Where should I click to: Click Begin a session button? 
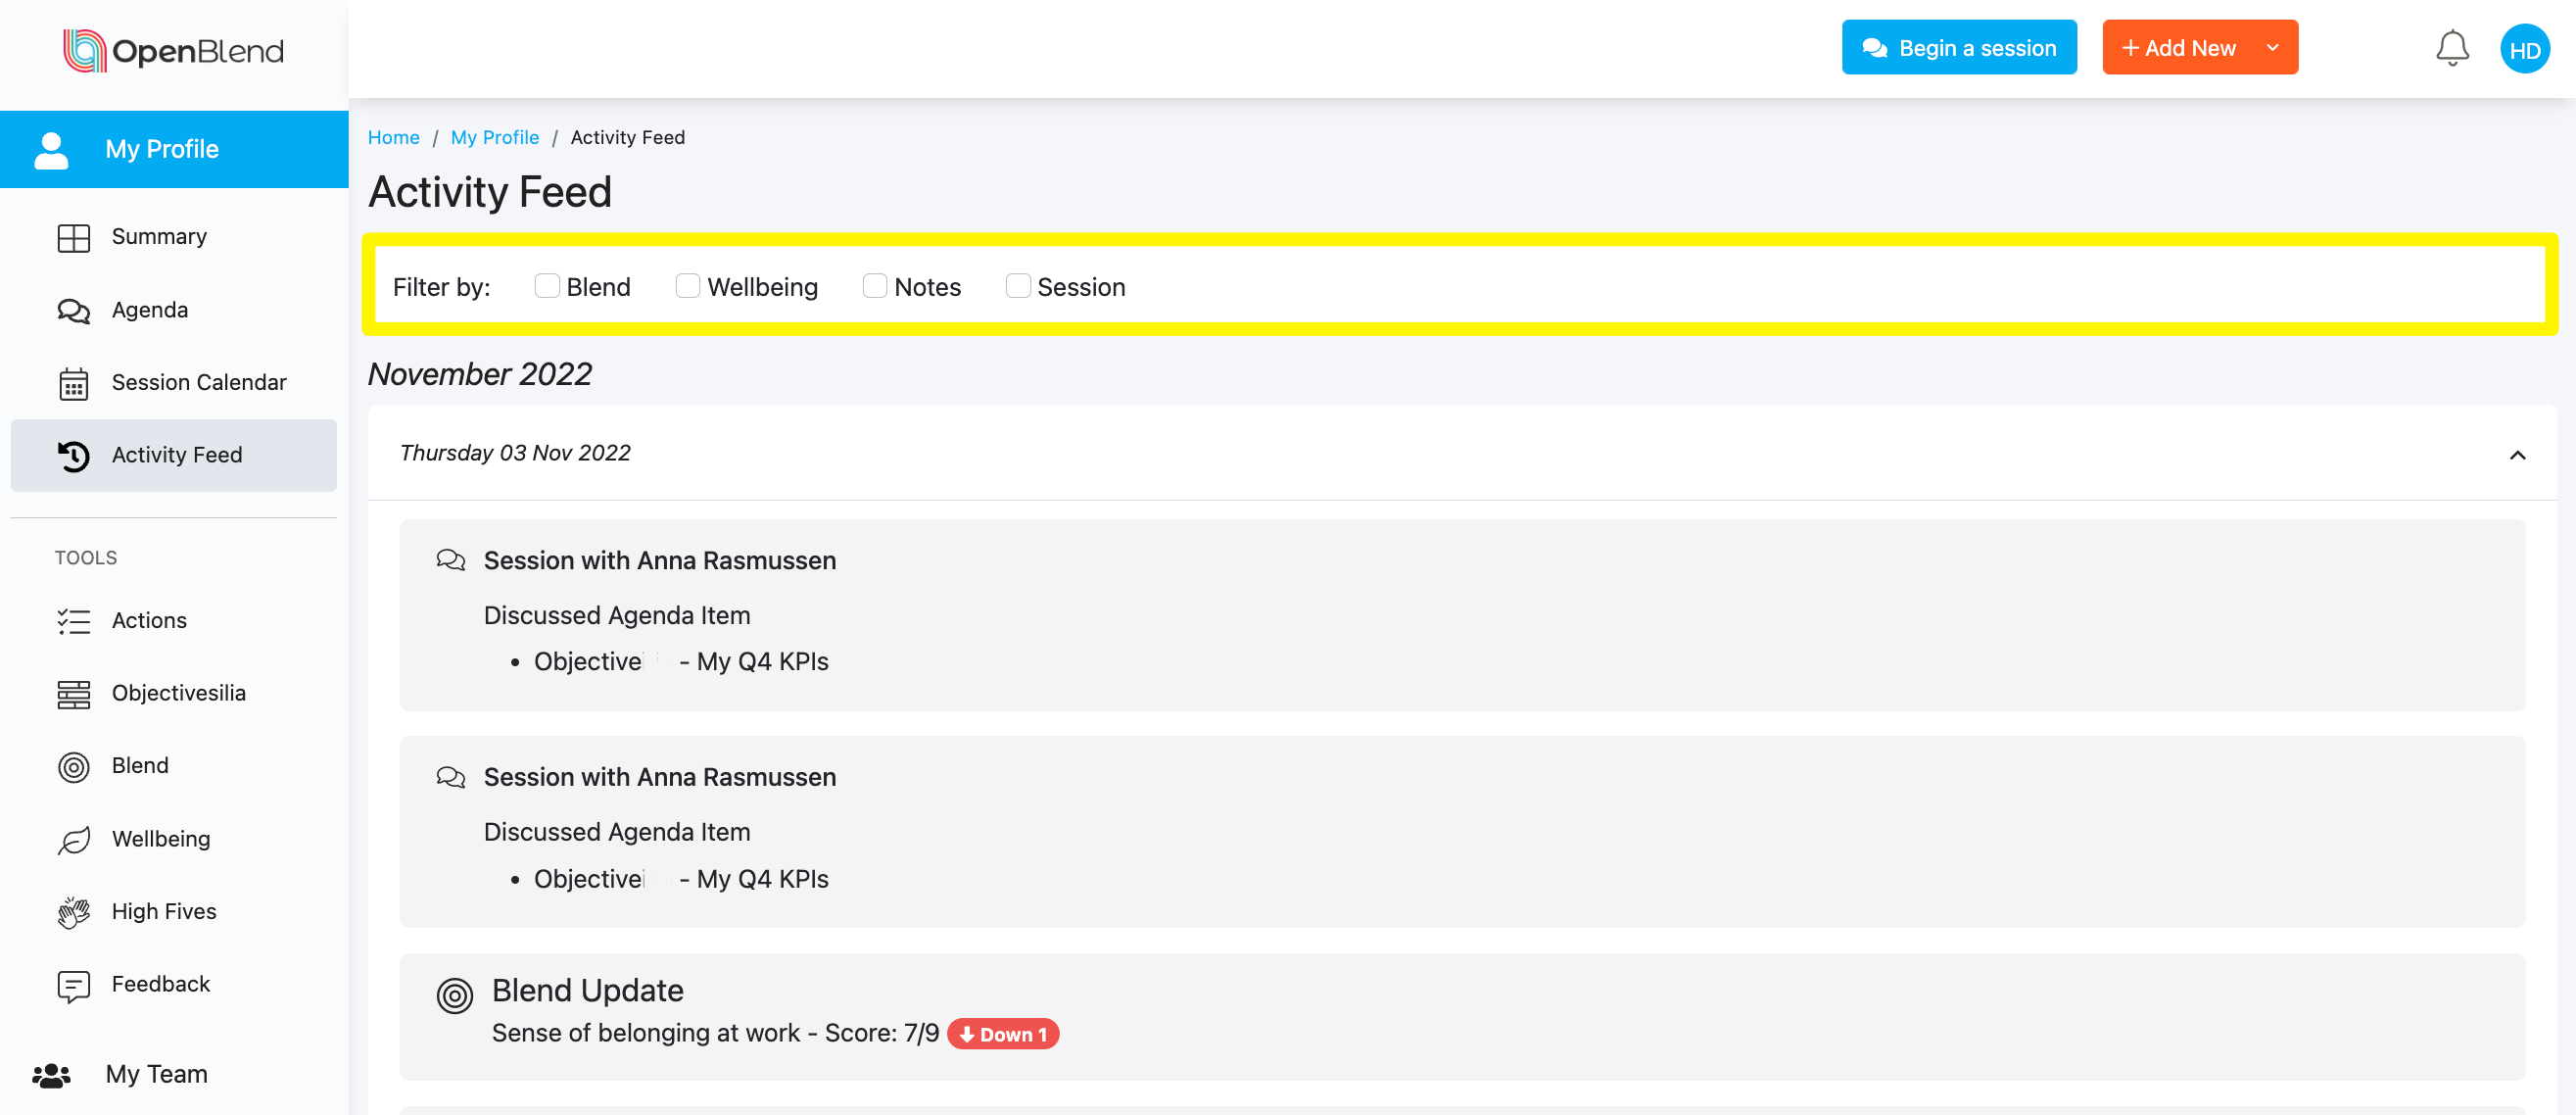[x=1958, y=48]
